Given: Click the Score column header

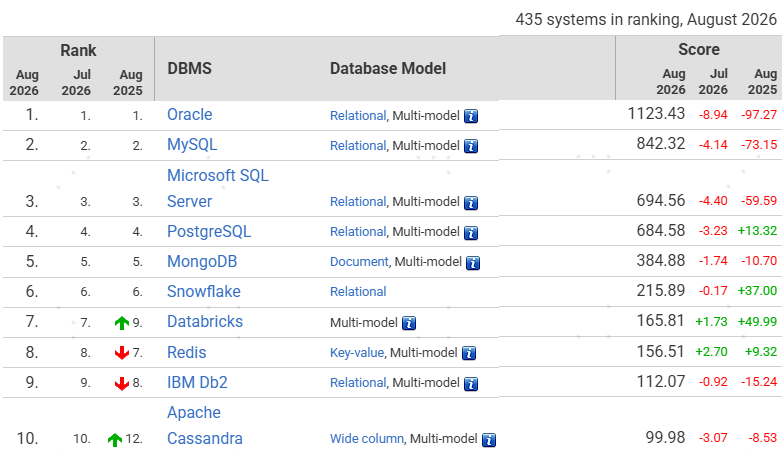Looking at the screenshot, I should pyautogui.click(x=698, y=50).
